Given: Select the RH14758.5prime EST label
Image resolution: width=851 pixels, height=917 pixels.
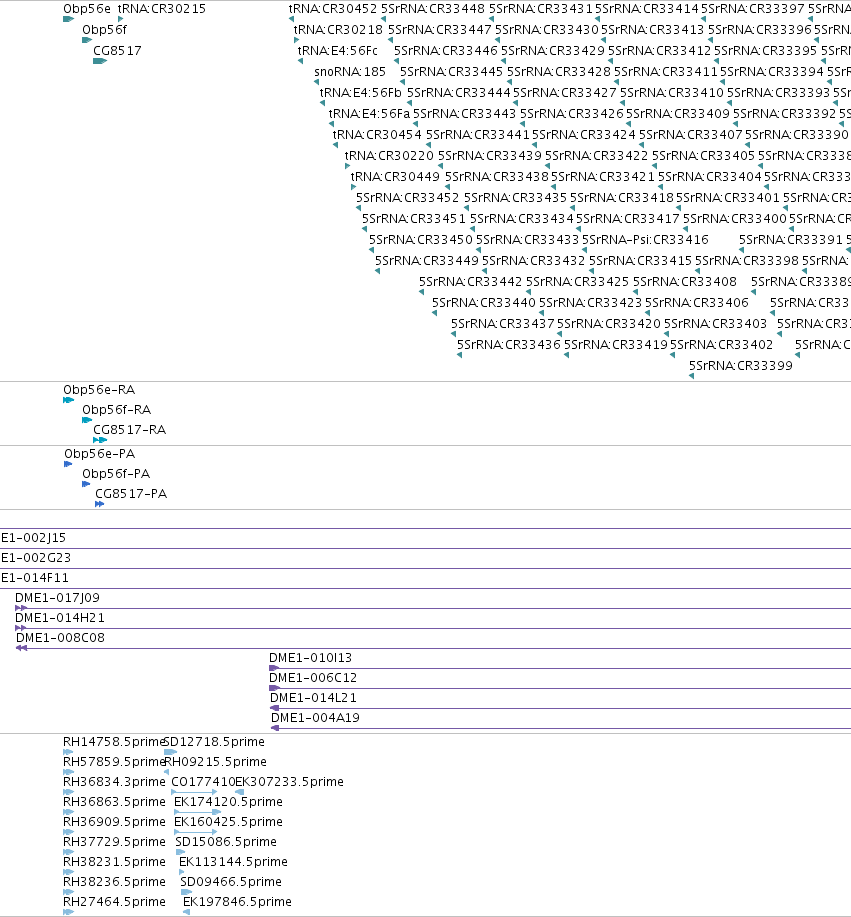Looking at the screenshot, I should coord(113,742).
